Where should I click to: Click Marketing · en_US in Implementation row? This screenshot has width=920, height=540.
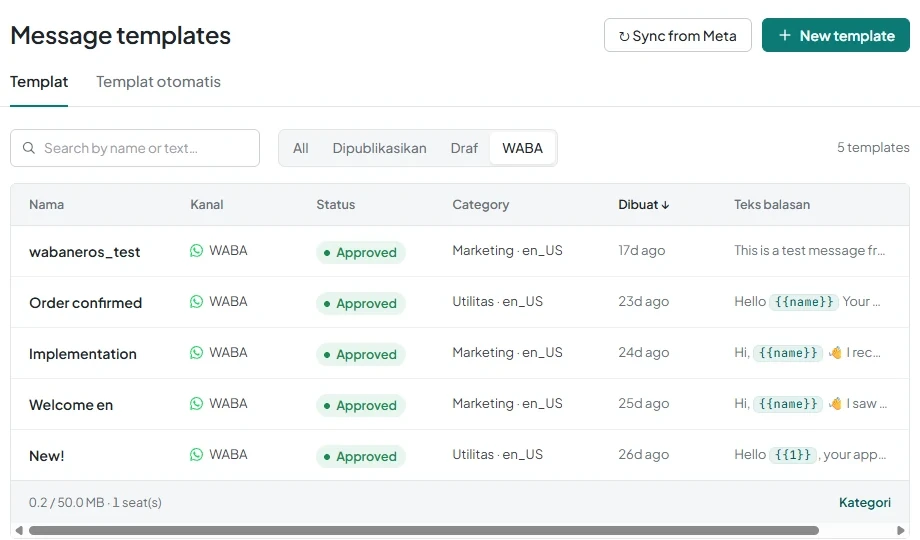(507, 353)
